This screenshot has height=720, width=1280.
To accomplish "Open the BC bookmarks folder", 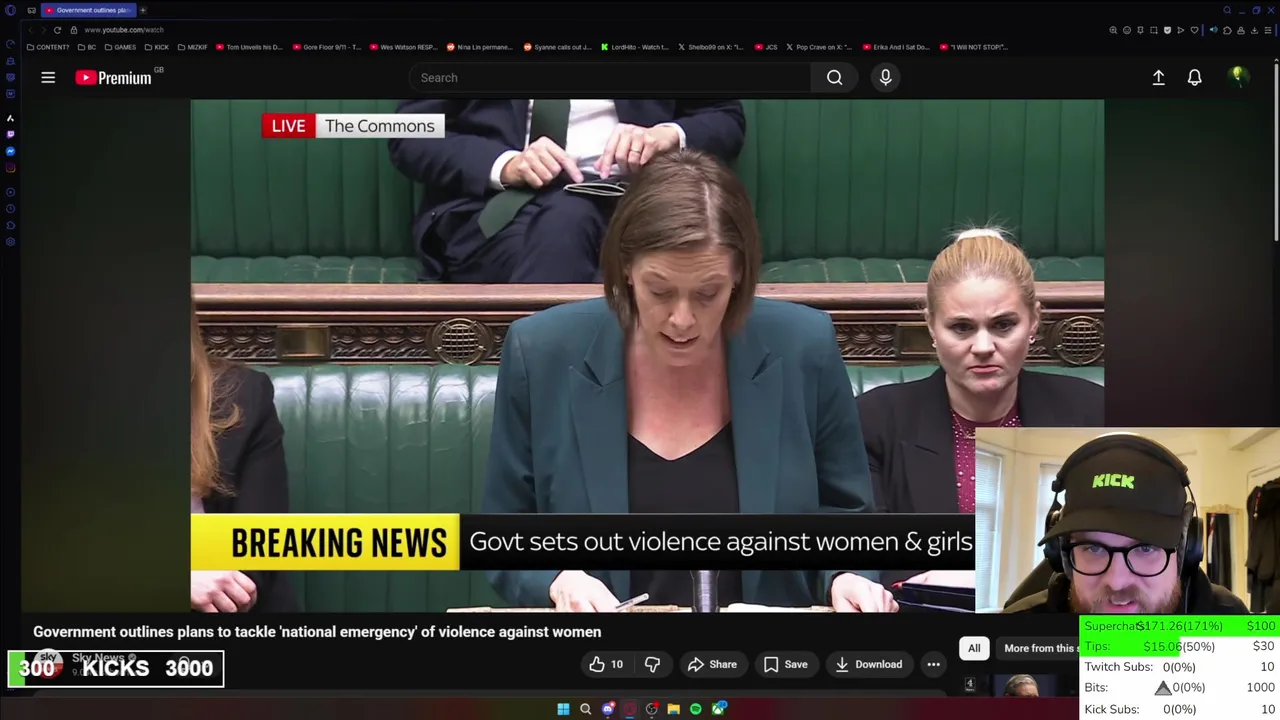I will coord(88,47).
